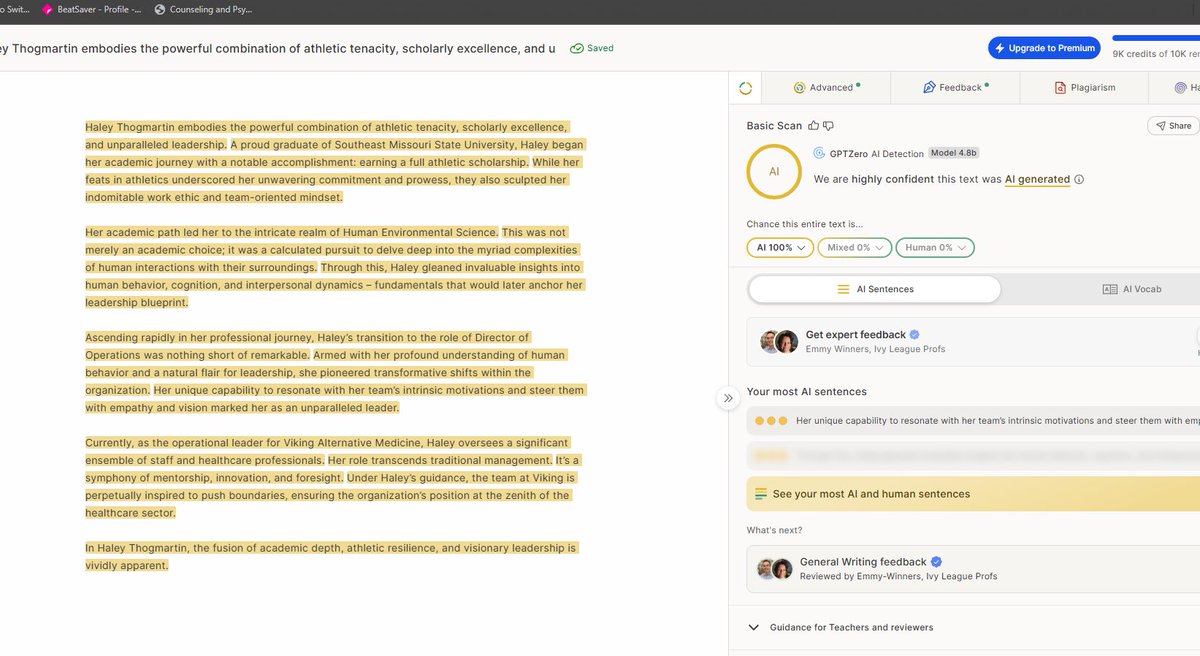Open Get expert feedback card

[x=973, y=341]
